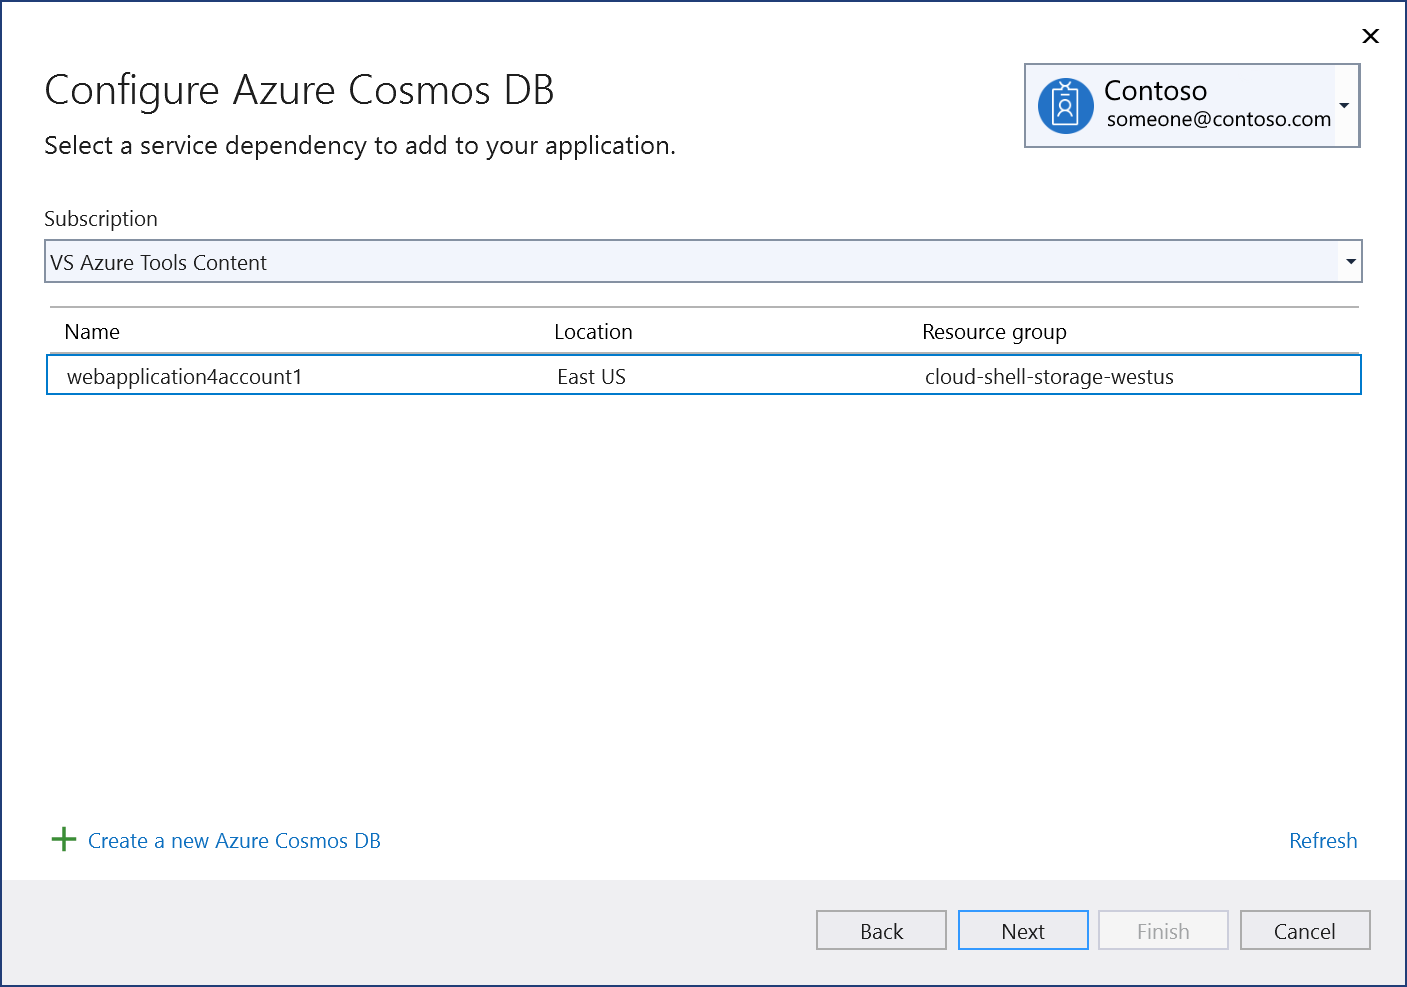Screen dimensions: 1407x987
Task: Click Create a new Azure Cosmos DB
Action: [x=233, y=840]
